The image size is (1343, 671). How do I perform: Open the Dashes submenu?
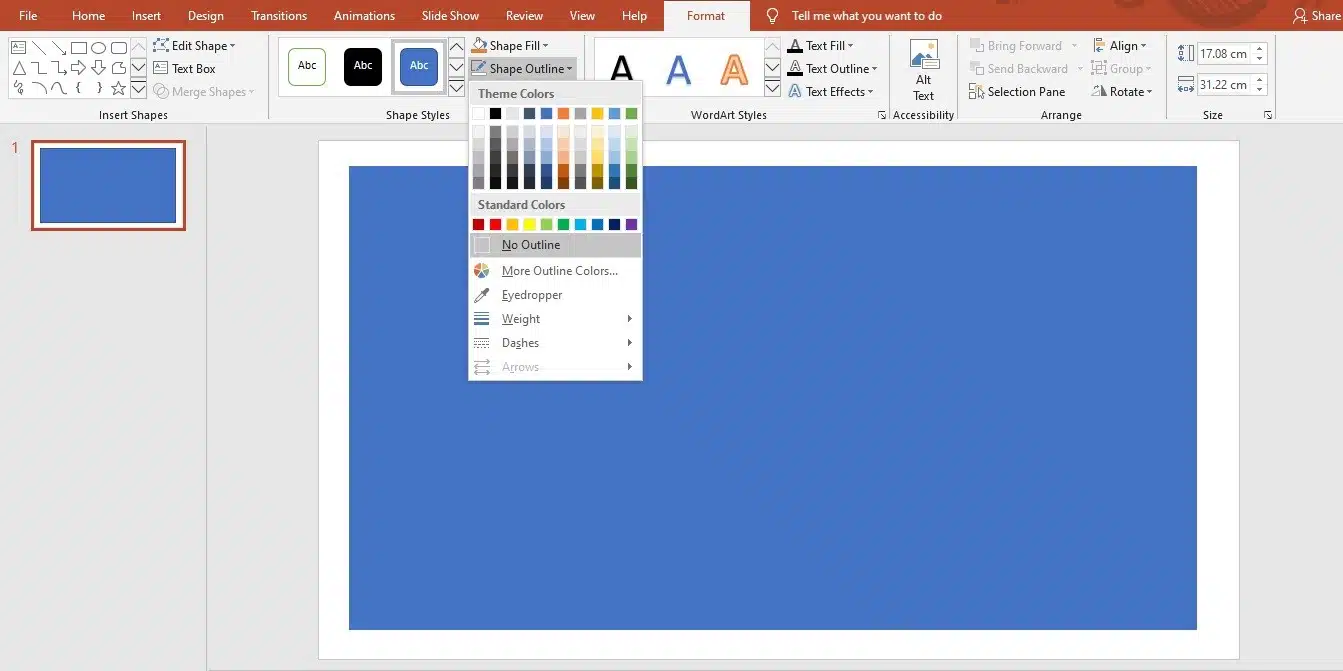coord(519,342)
